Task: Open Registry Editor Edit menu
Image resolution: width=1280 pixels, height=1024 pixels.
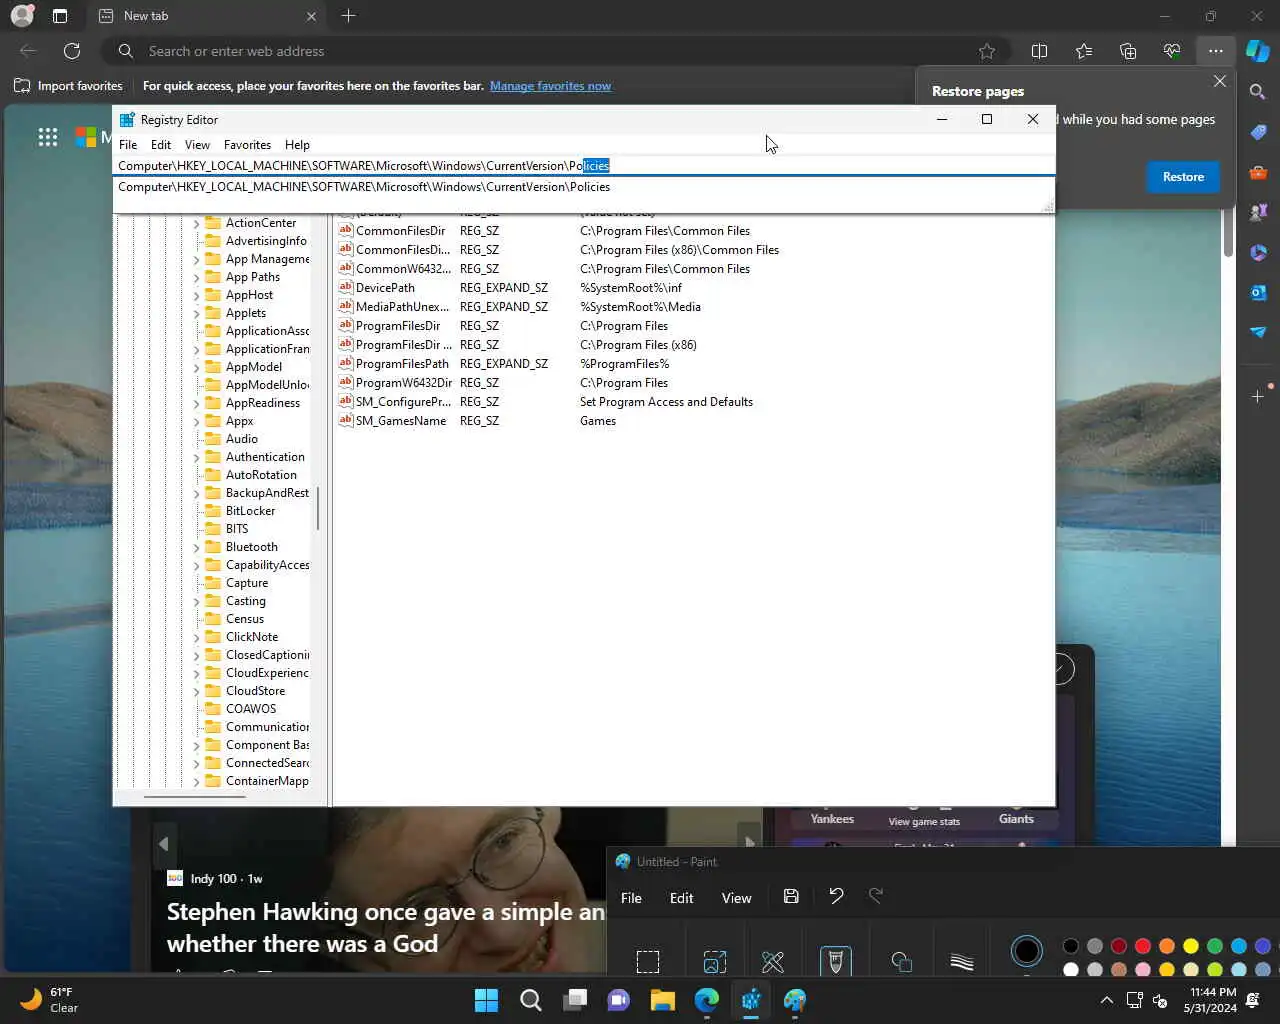Action: click(x=161, y=145)
